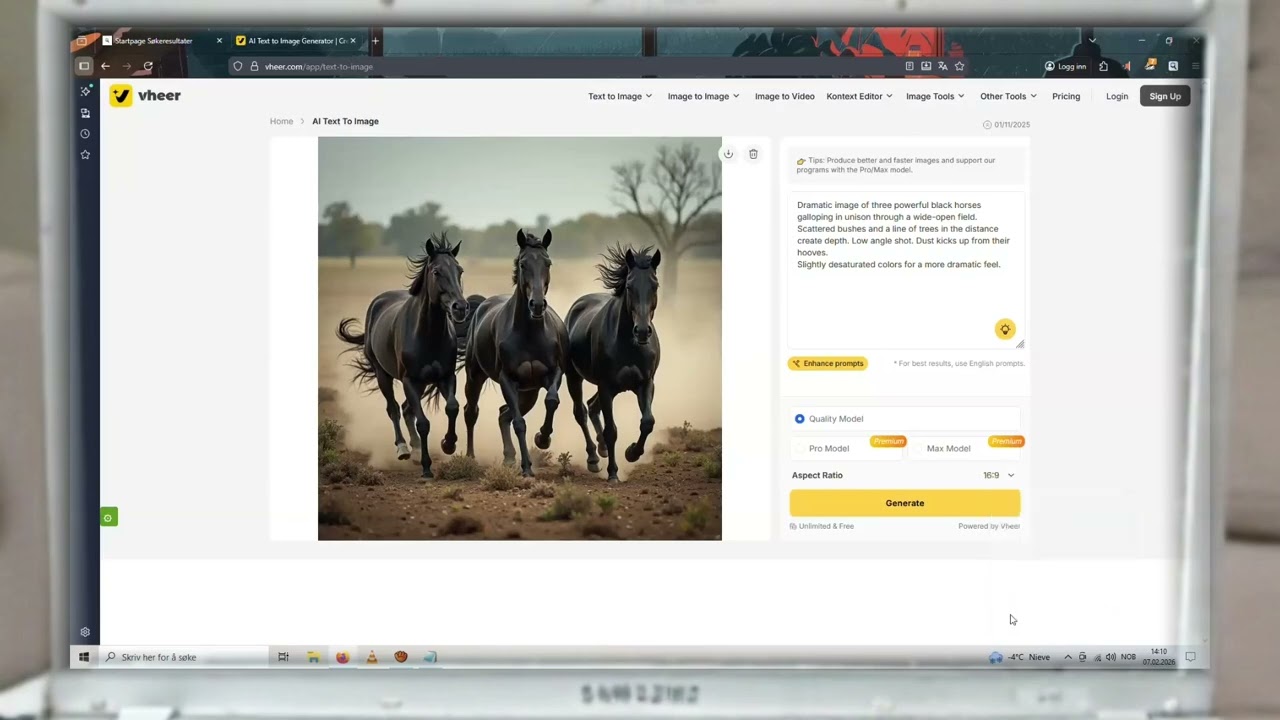Open File Explorer from the taskbar
The width and height of the screenshot is (1280, 720).
tap(313, 657)
